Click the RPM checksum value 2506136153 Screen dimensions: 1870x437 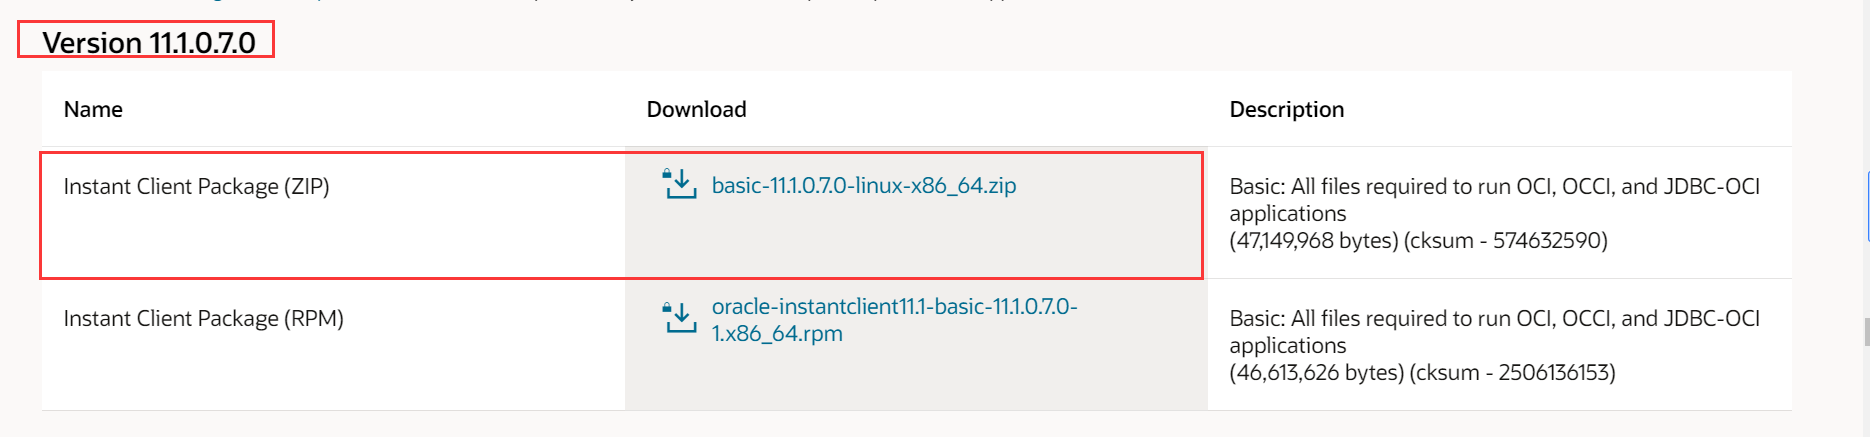[1555, 373]
